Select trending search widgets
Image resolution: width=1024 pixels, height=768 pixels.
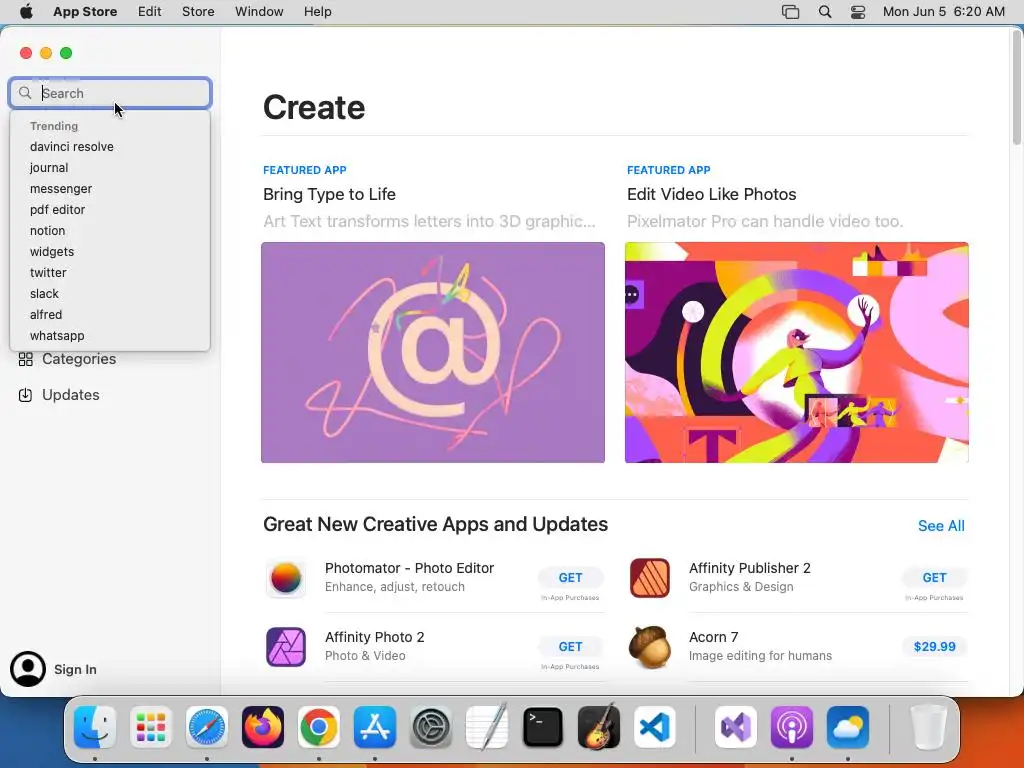[52, 251]
